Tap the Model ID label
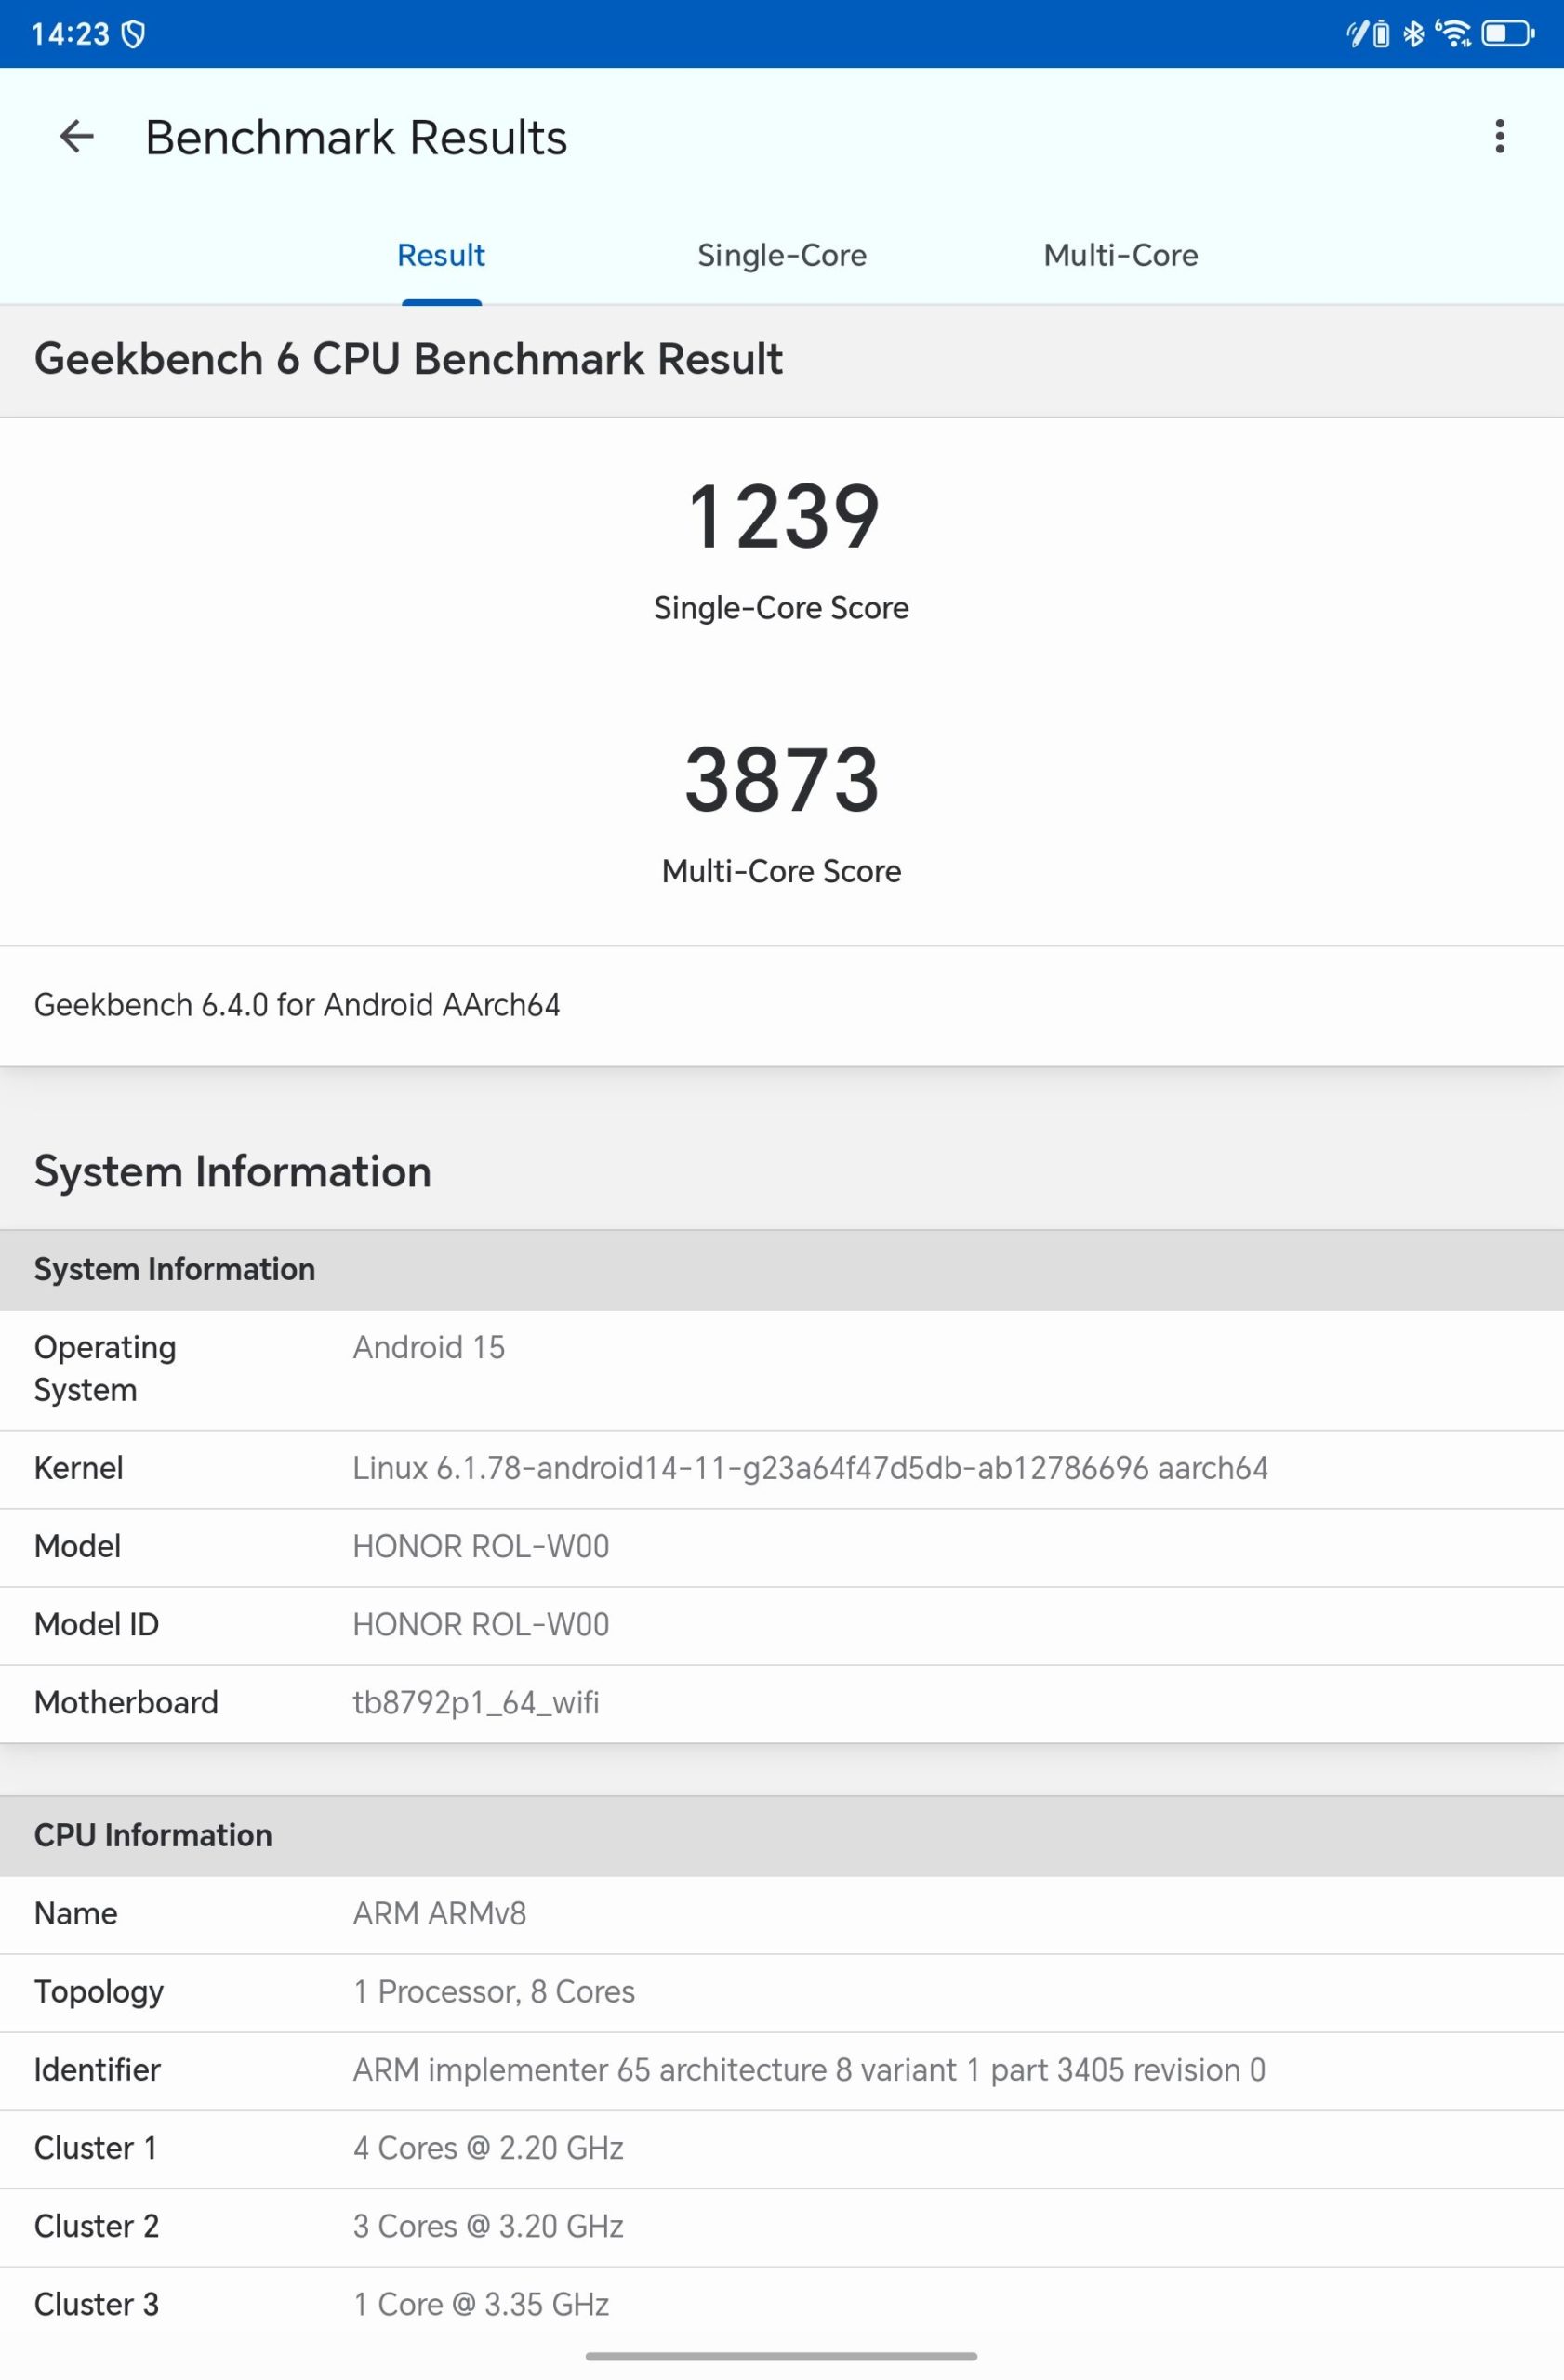 click(x=97, y=1625)
